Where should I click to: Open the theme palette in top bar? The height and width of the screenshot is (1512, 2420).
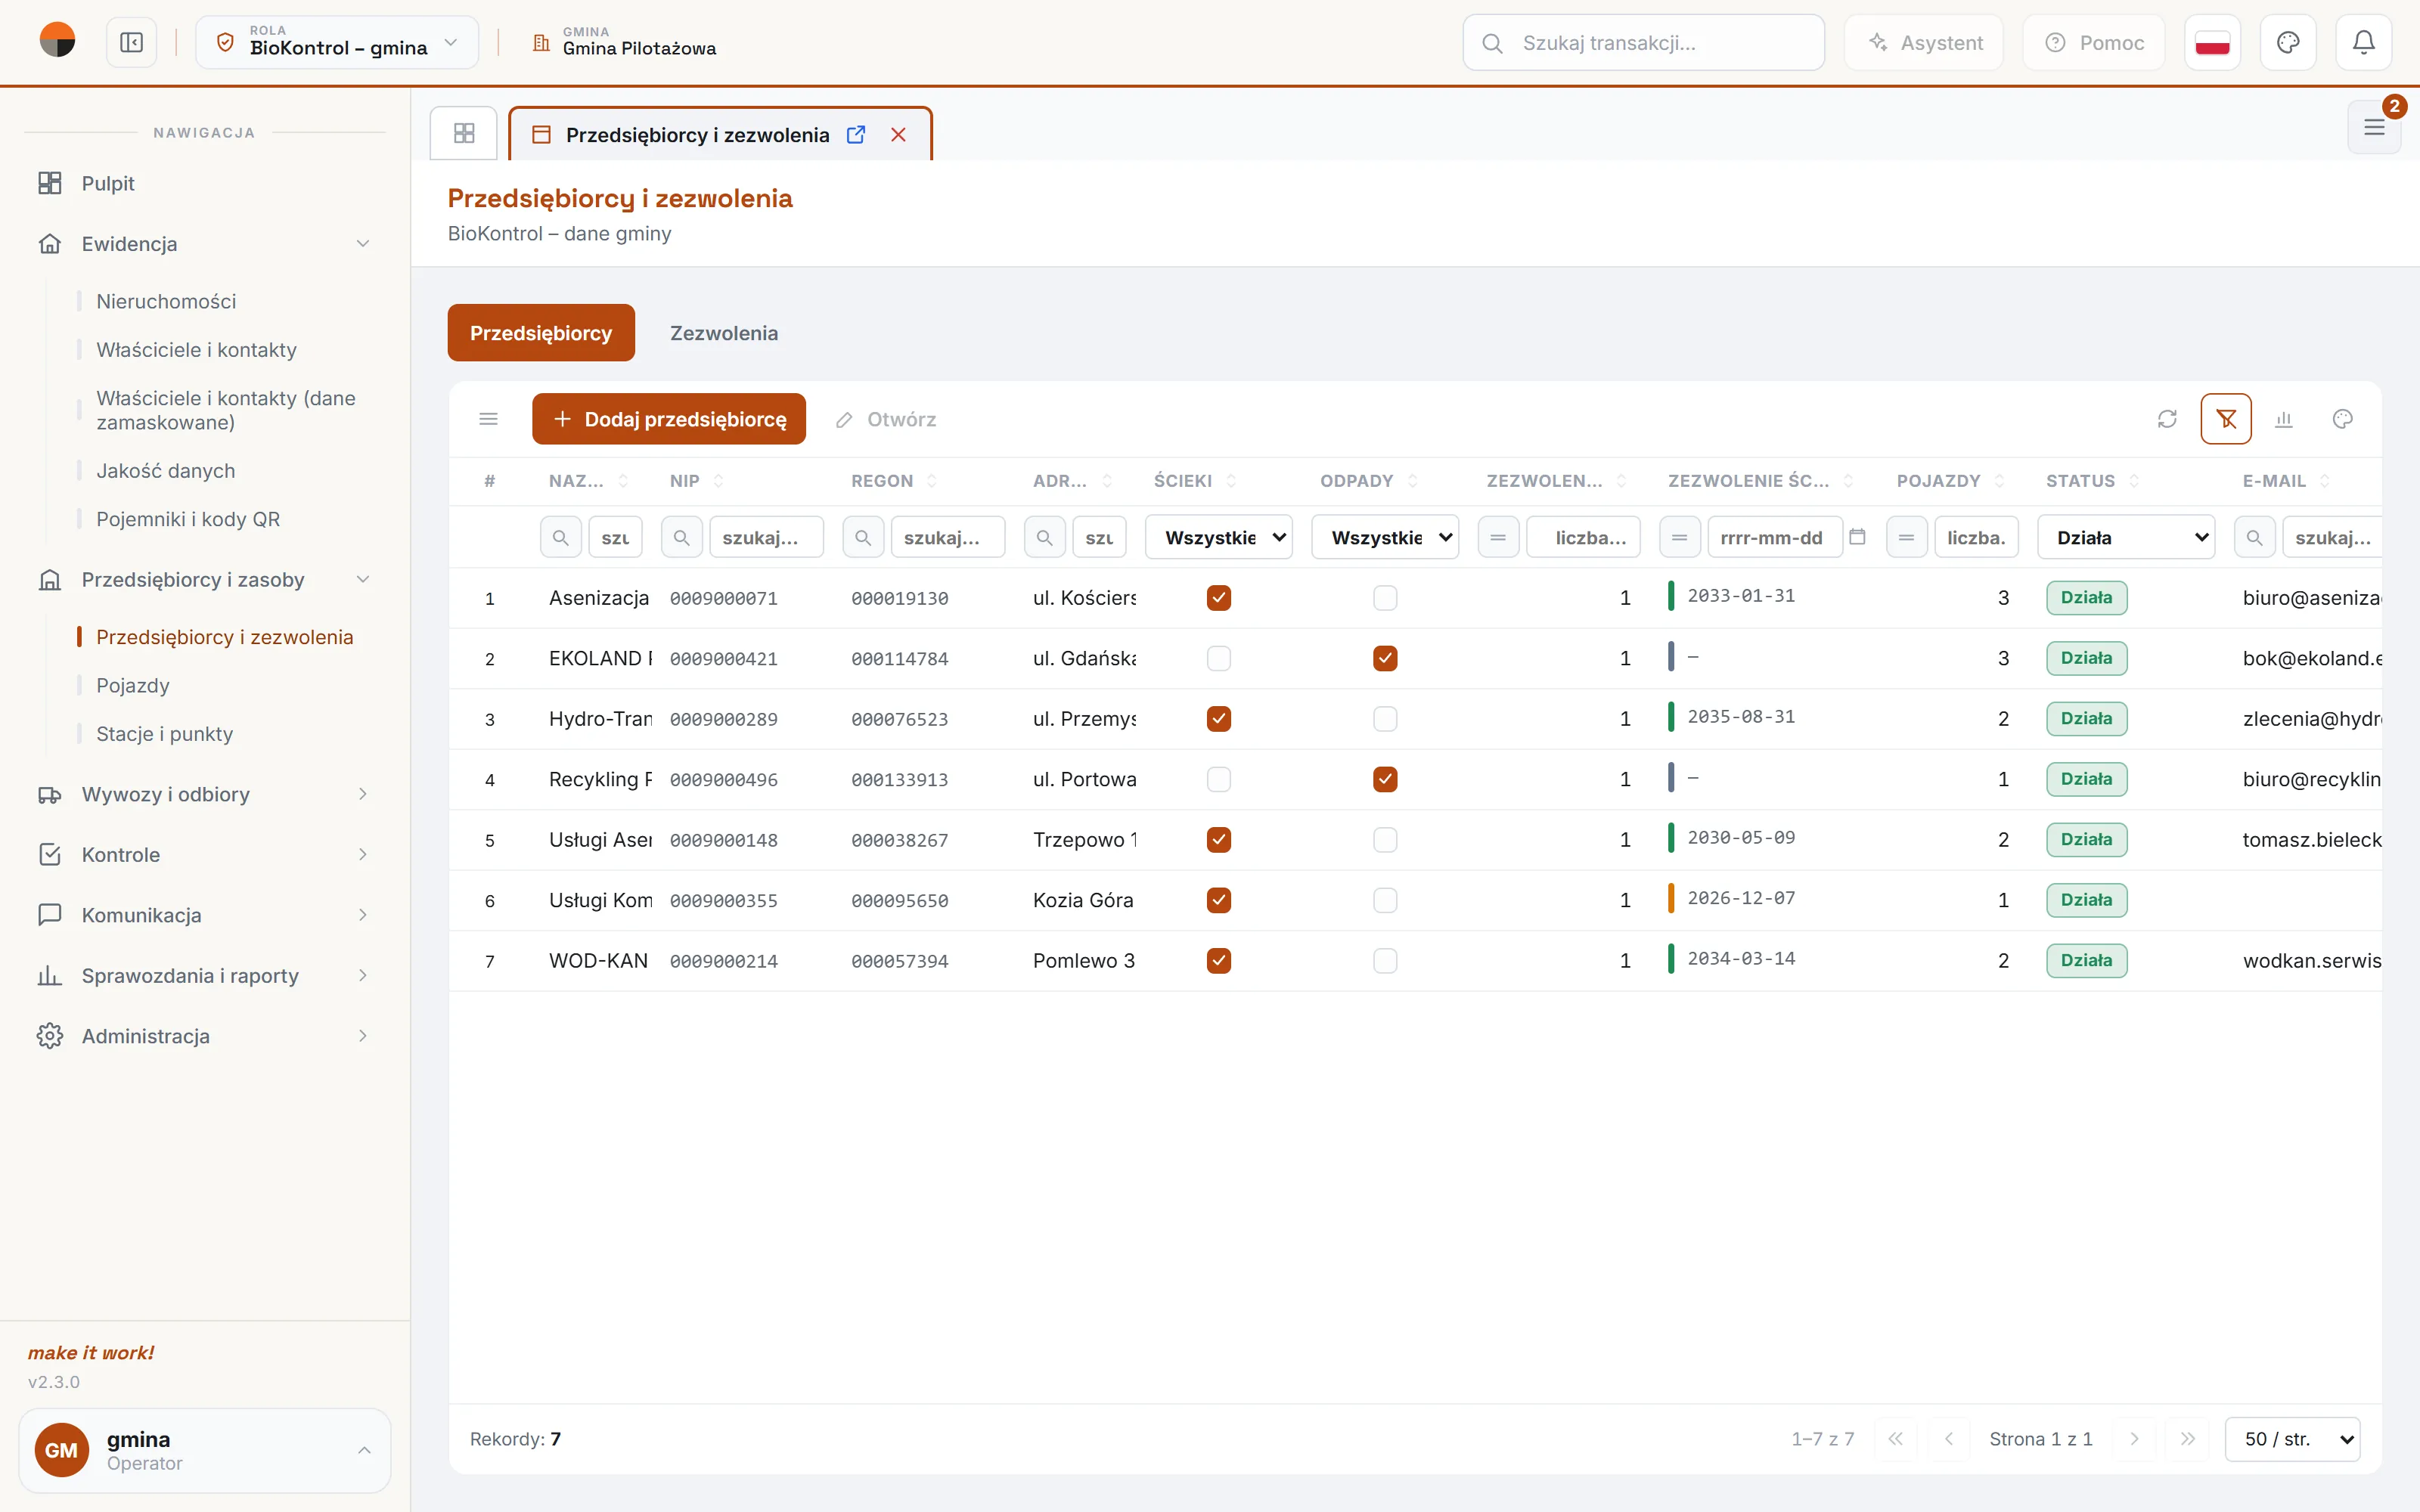coord(2288,42)
